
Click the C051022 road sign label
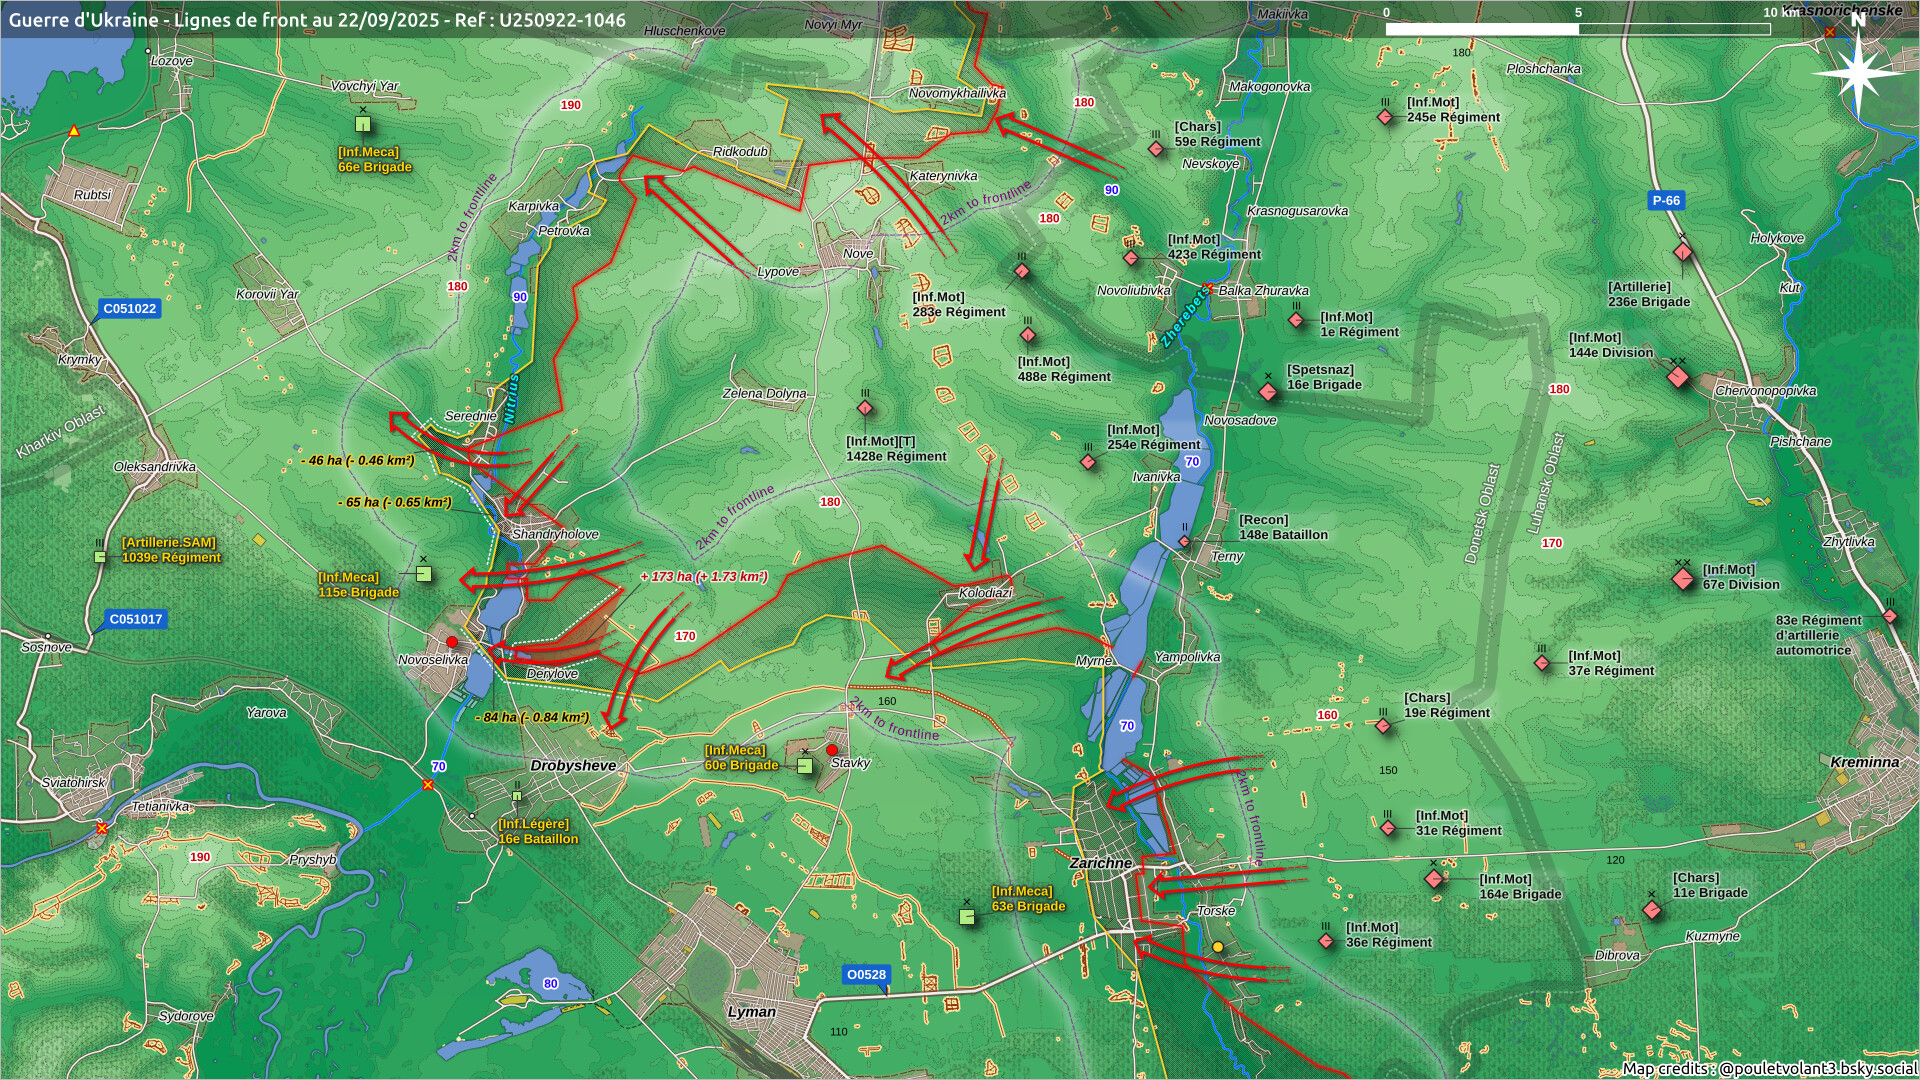(x=131, y=308)
